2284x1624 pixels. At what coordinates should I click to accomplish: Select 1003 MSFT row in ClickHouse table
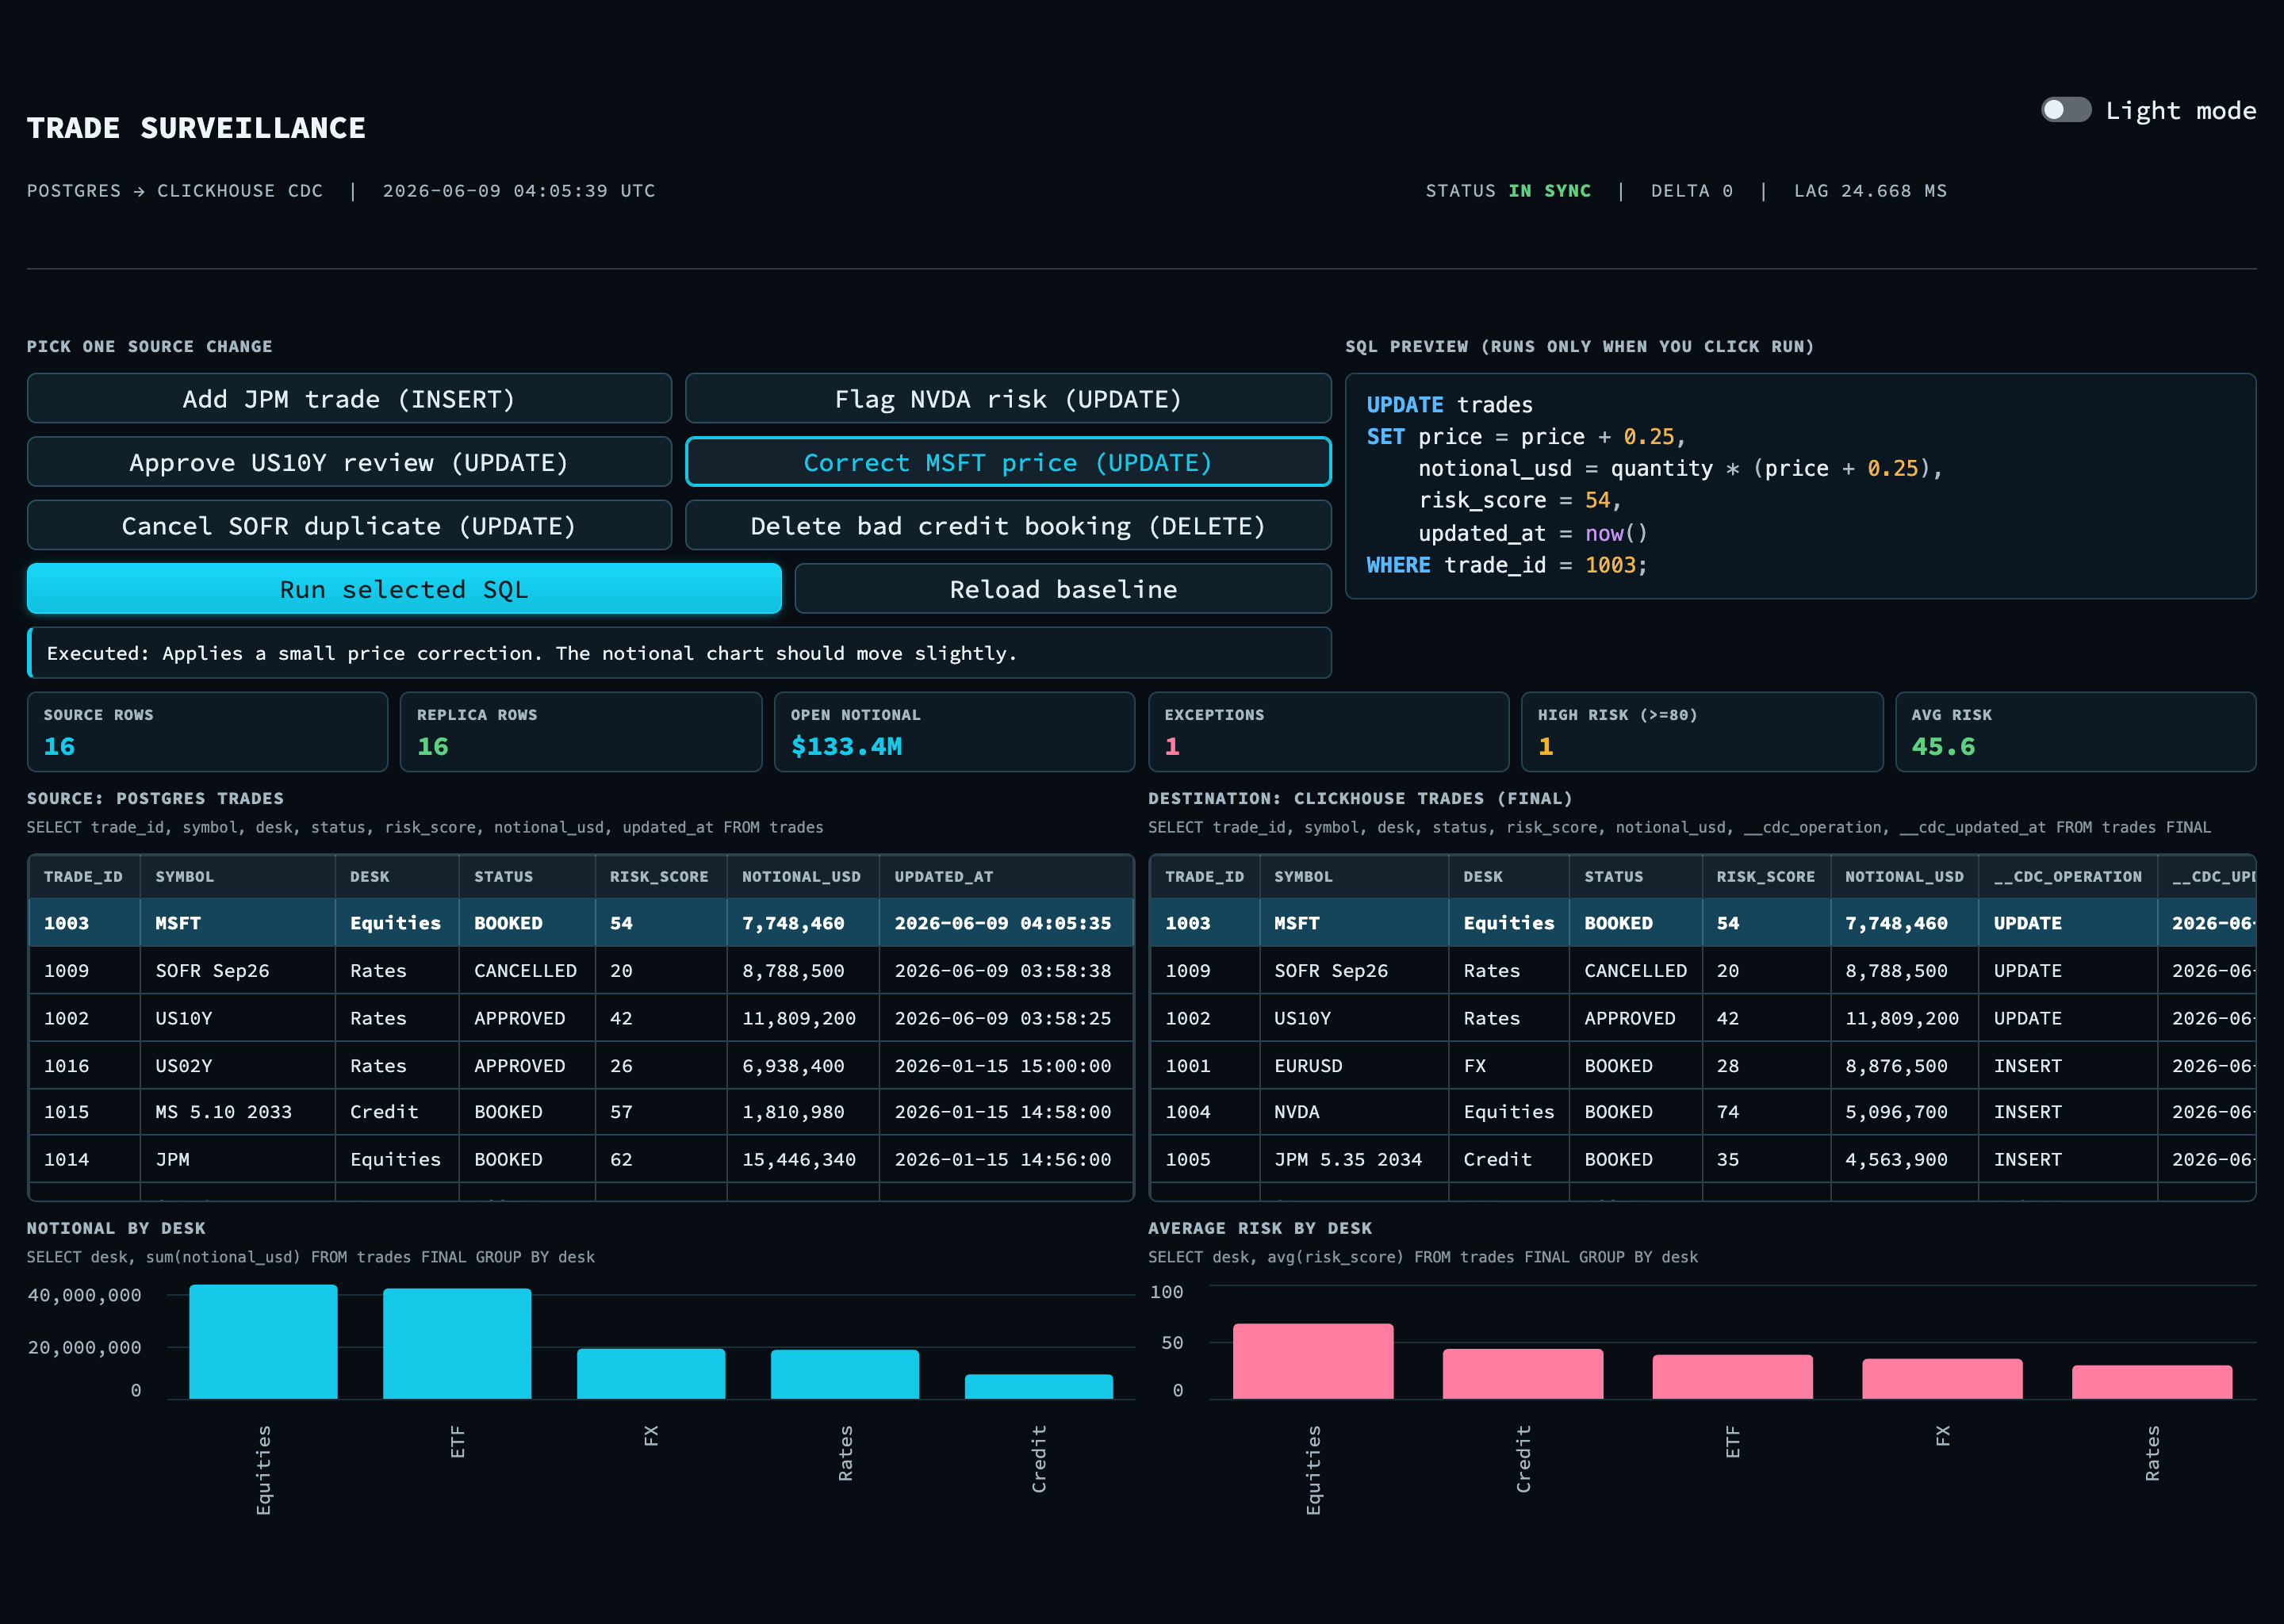point(1703,923)
